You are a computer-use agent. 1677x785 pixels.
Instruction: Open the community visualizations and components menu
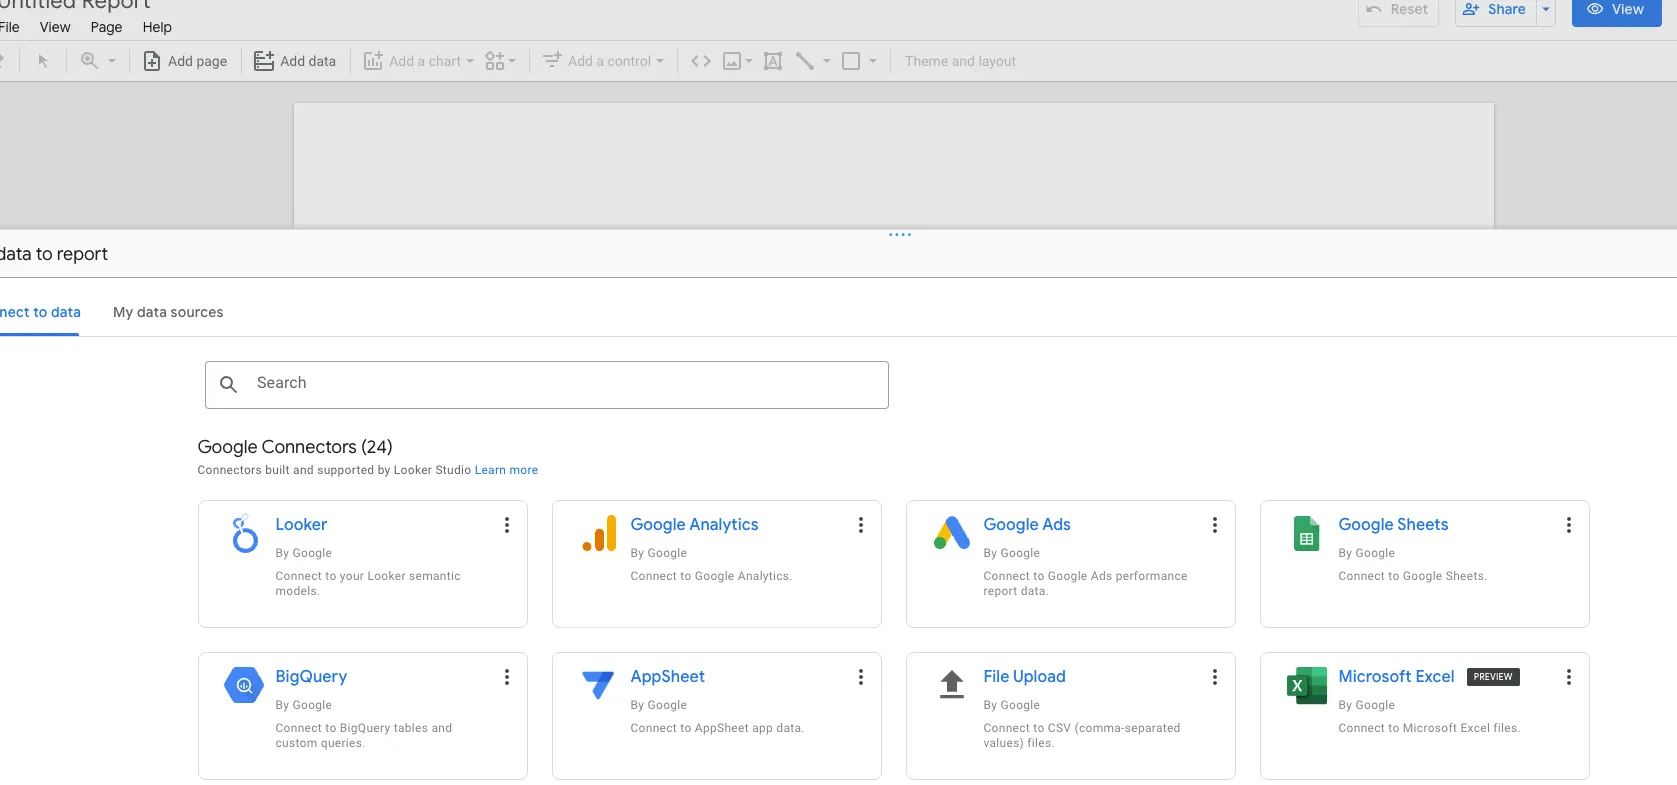[x=500, y=61]
